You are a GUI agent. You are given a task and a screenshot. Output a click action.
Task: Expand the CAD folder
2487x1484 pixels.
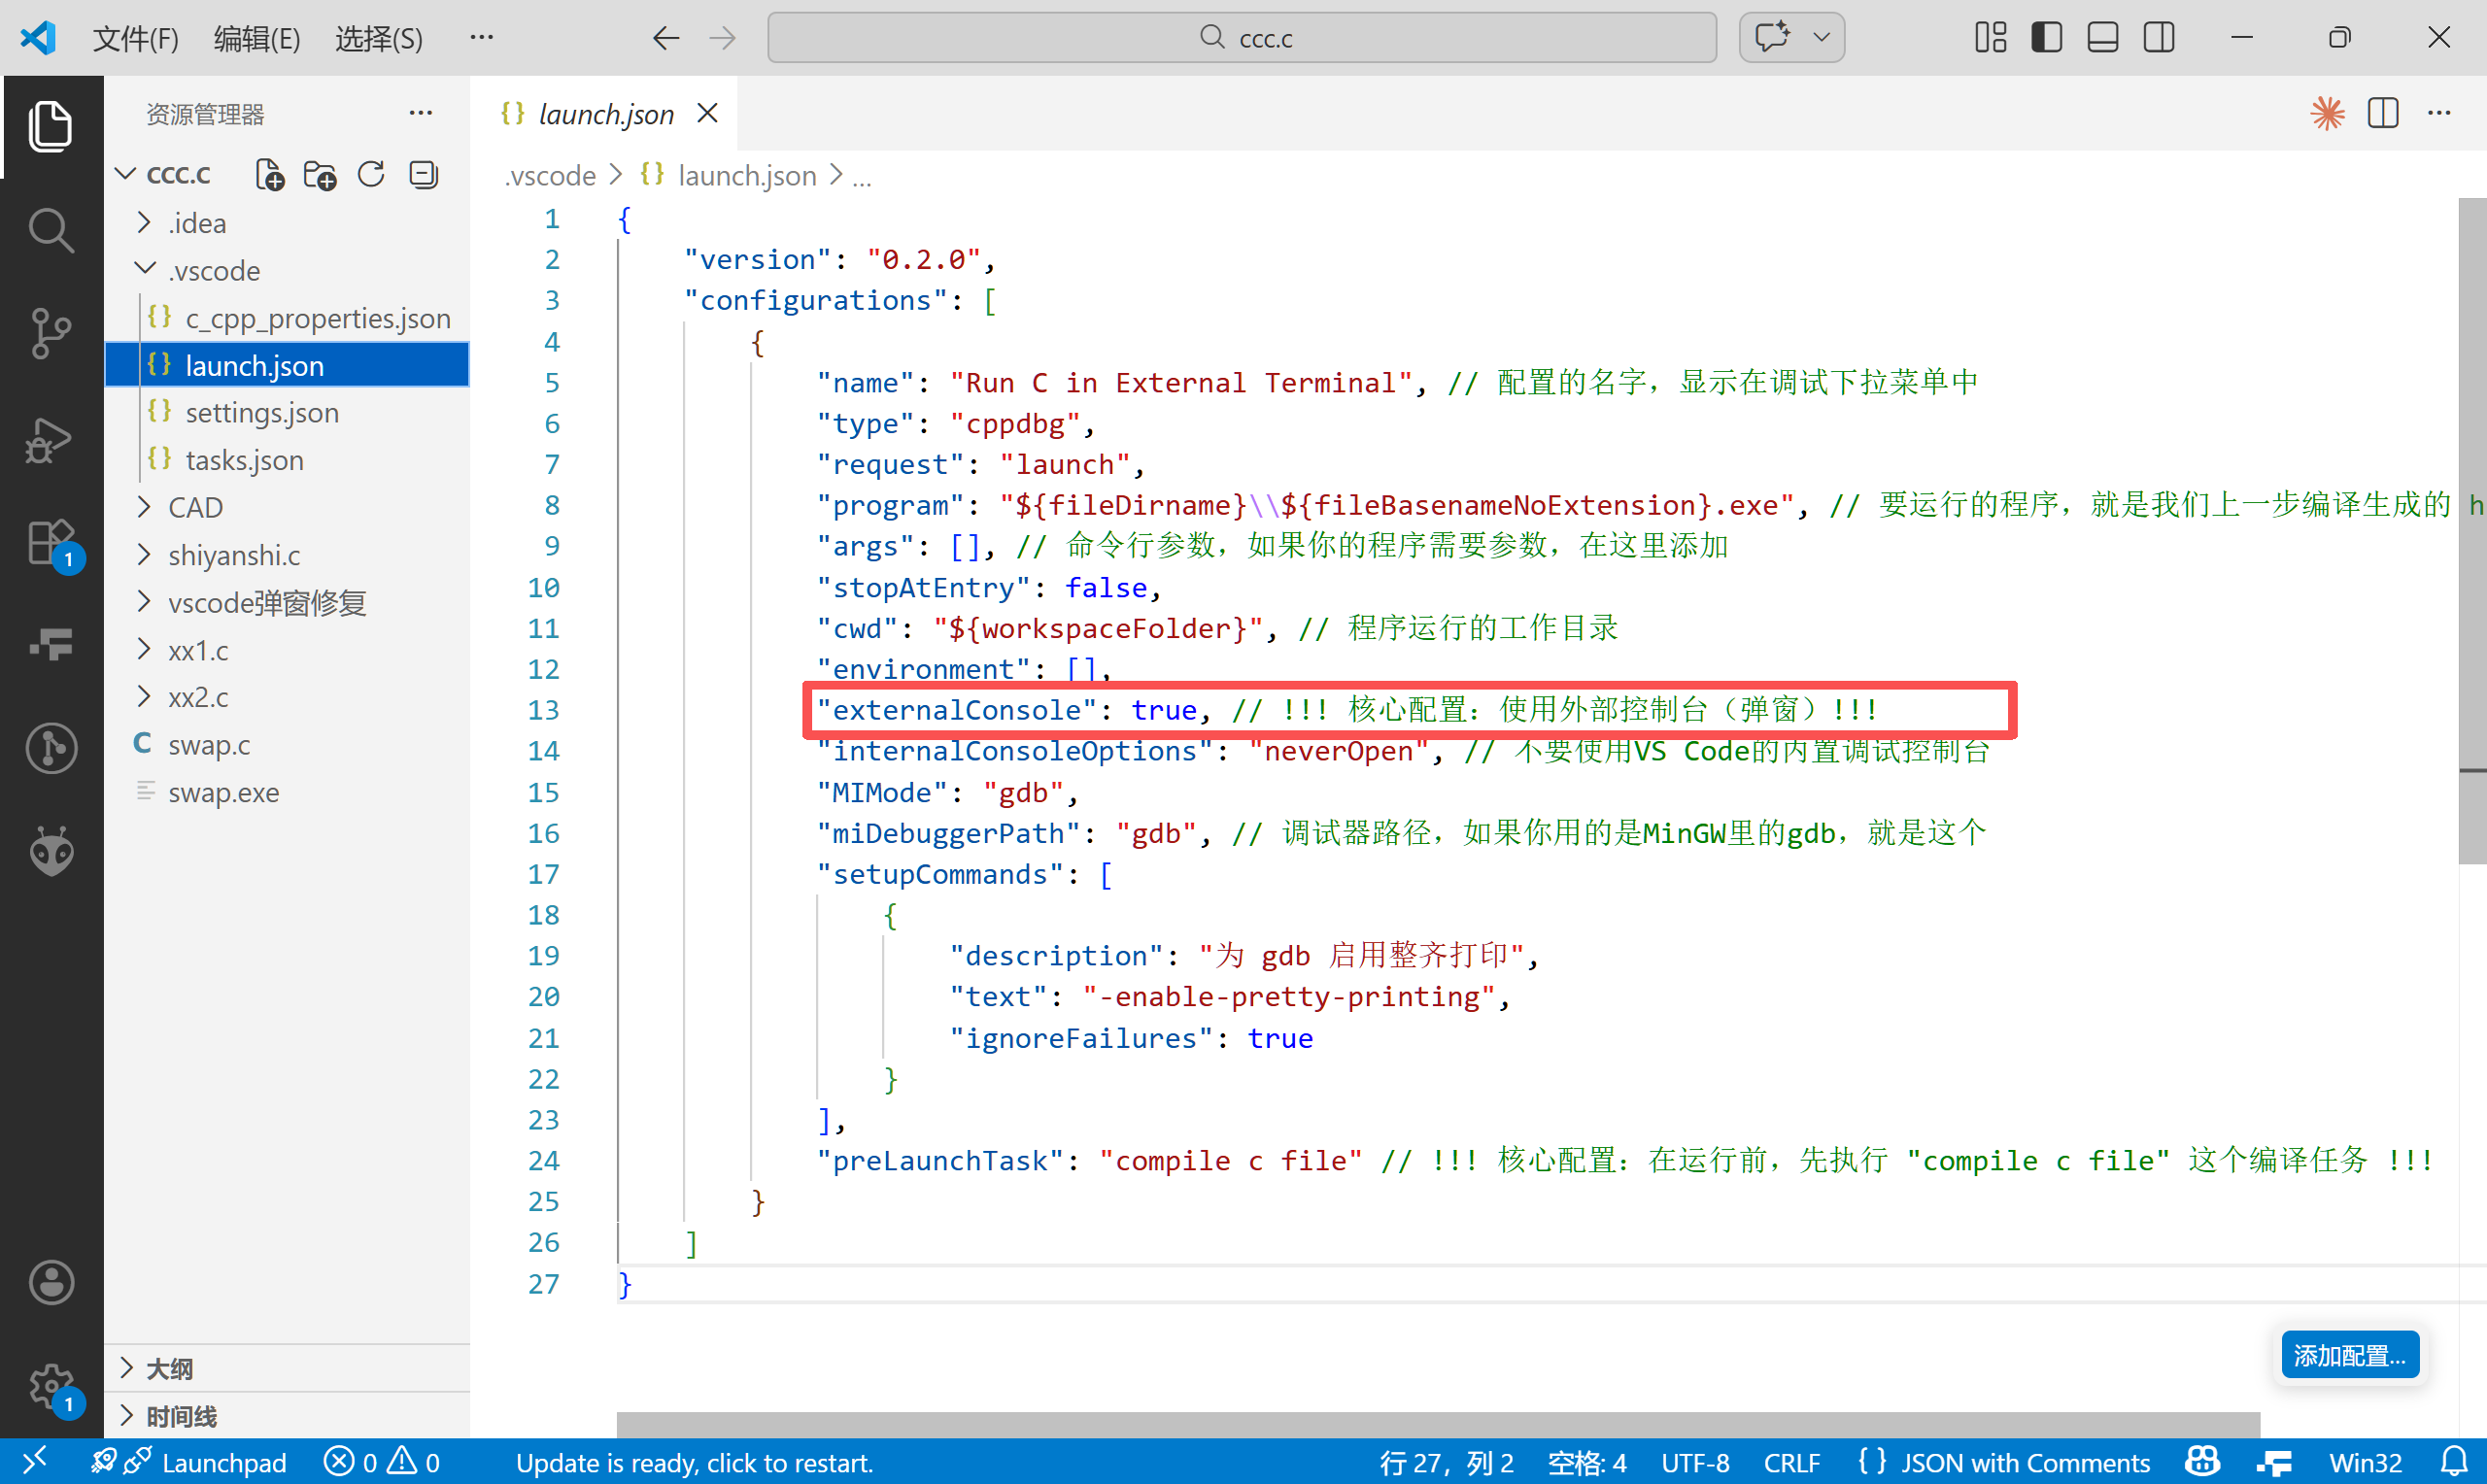pos(144,507)
